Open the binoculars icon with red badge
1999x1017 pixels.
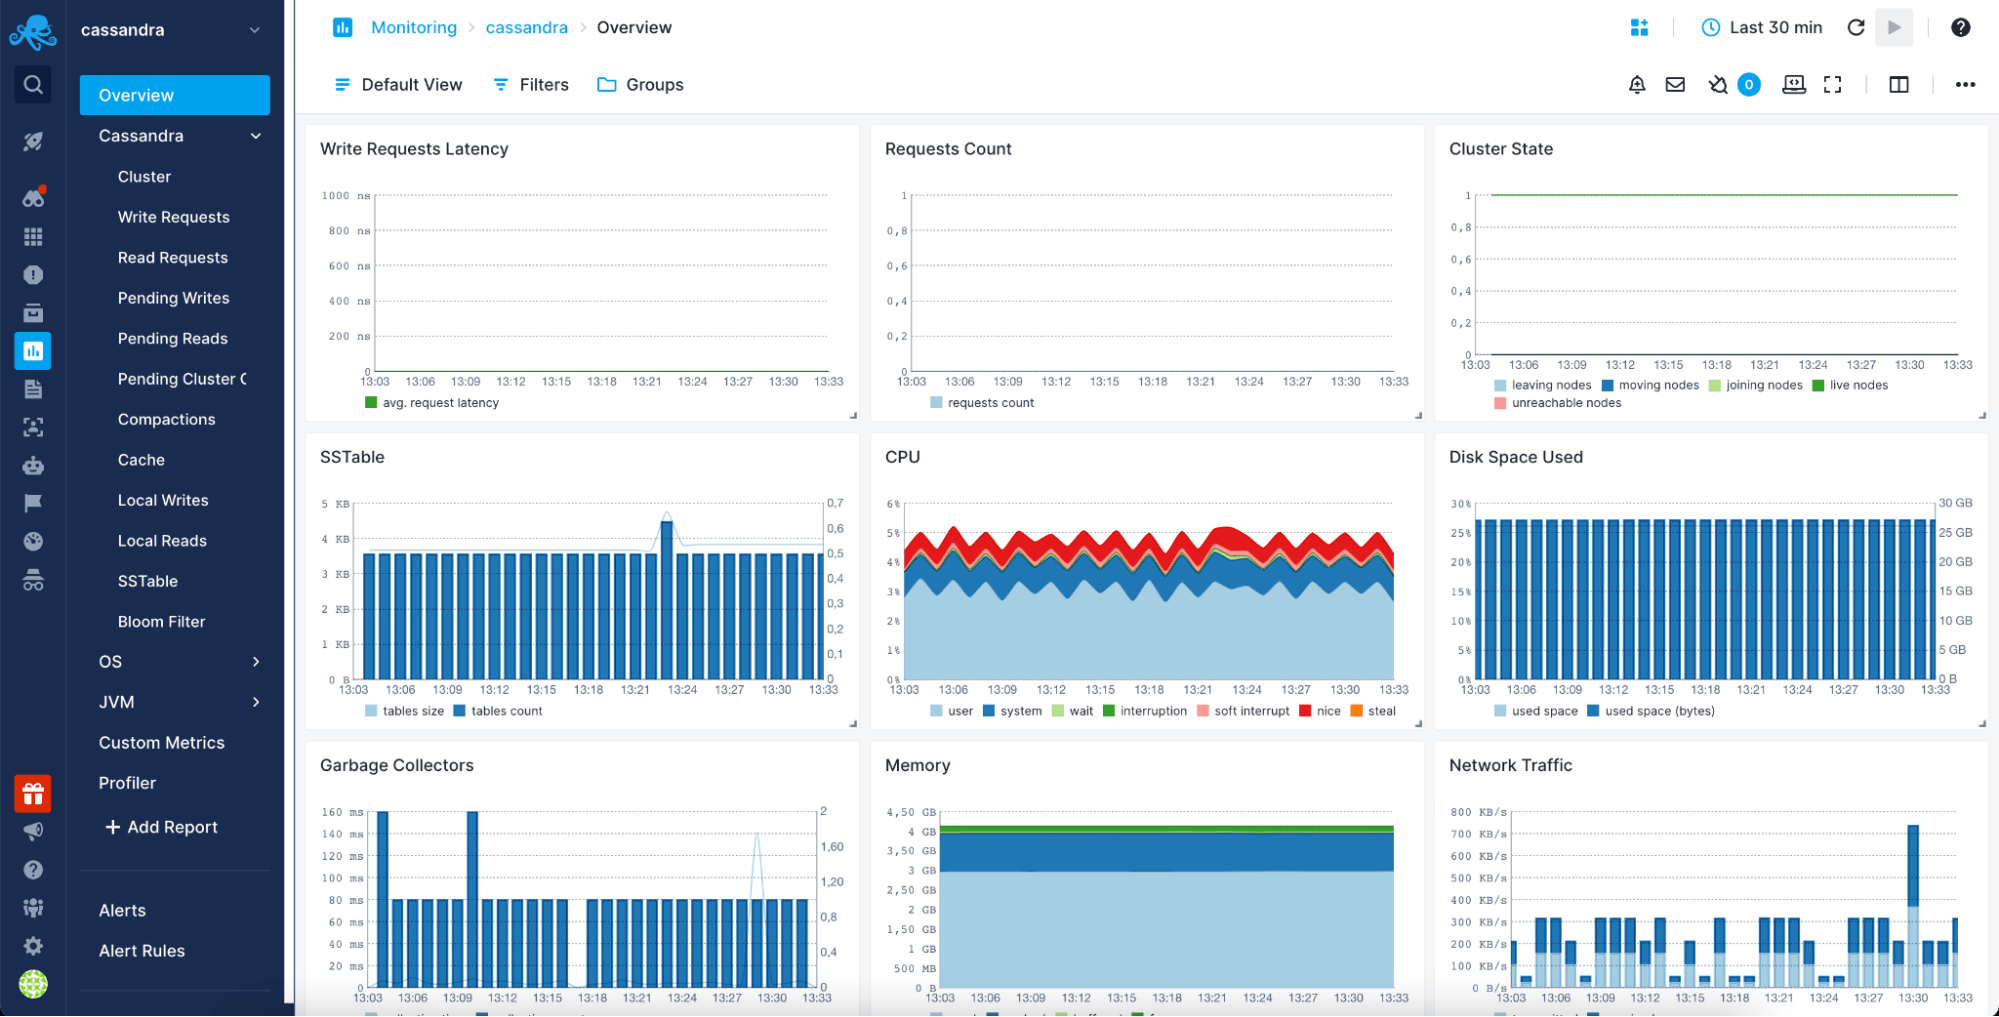[33, 197]
